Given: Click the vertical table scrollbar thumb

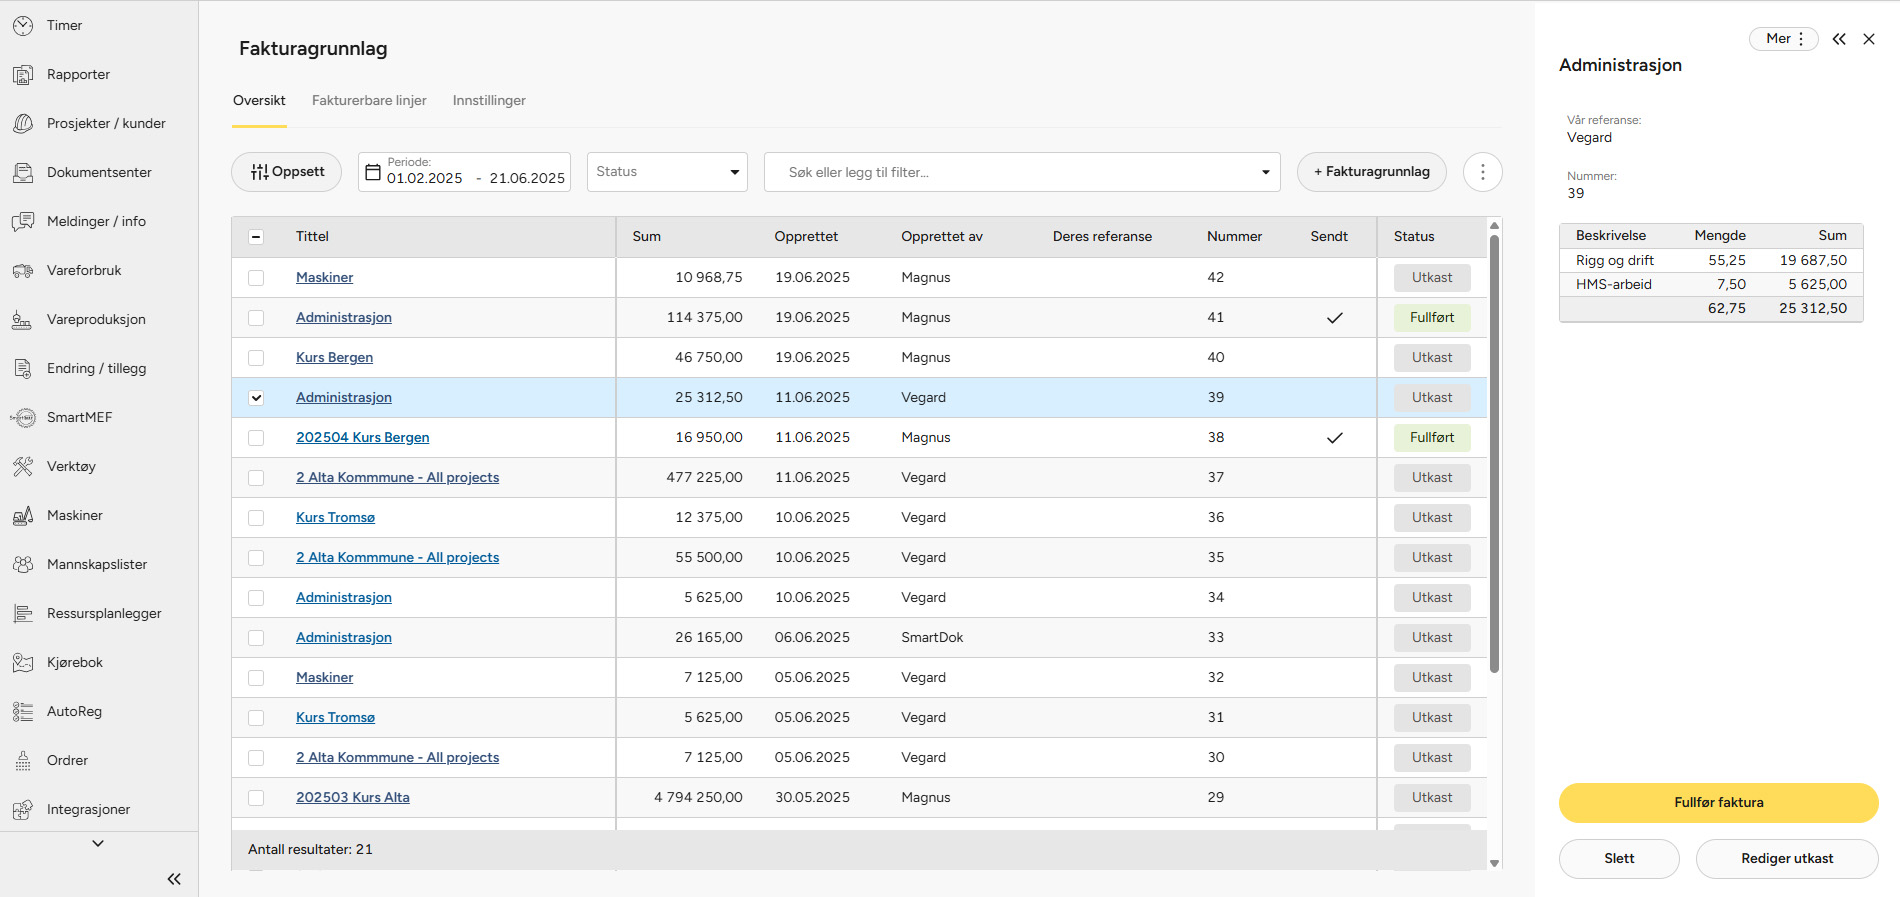Looking at the screenshot, I should coord(1494,453).
